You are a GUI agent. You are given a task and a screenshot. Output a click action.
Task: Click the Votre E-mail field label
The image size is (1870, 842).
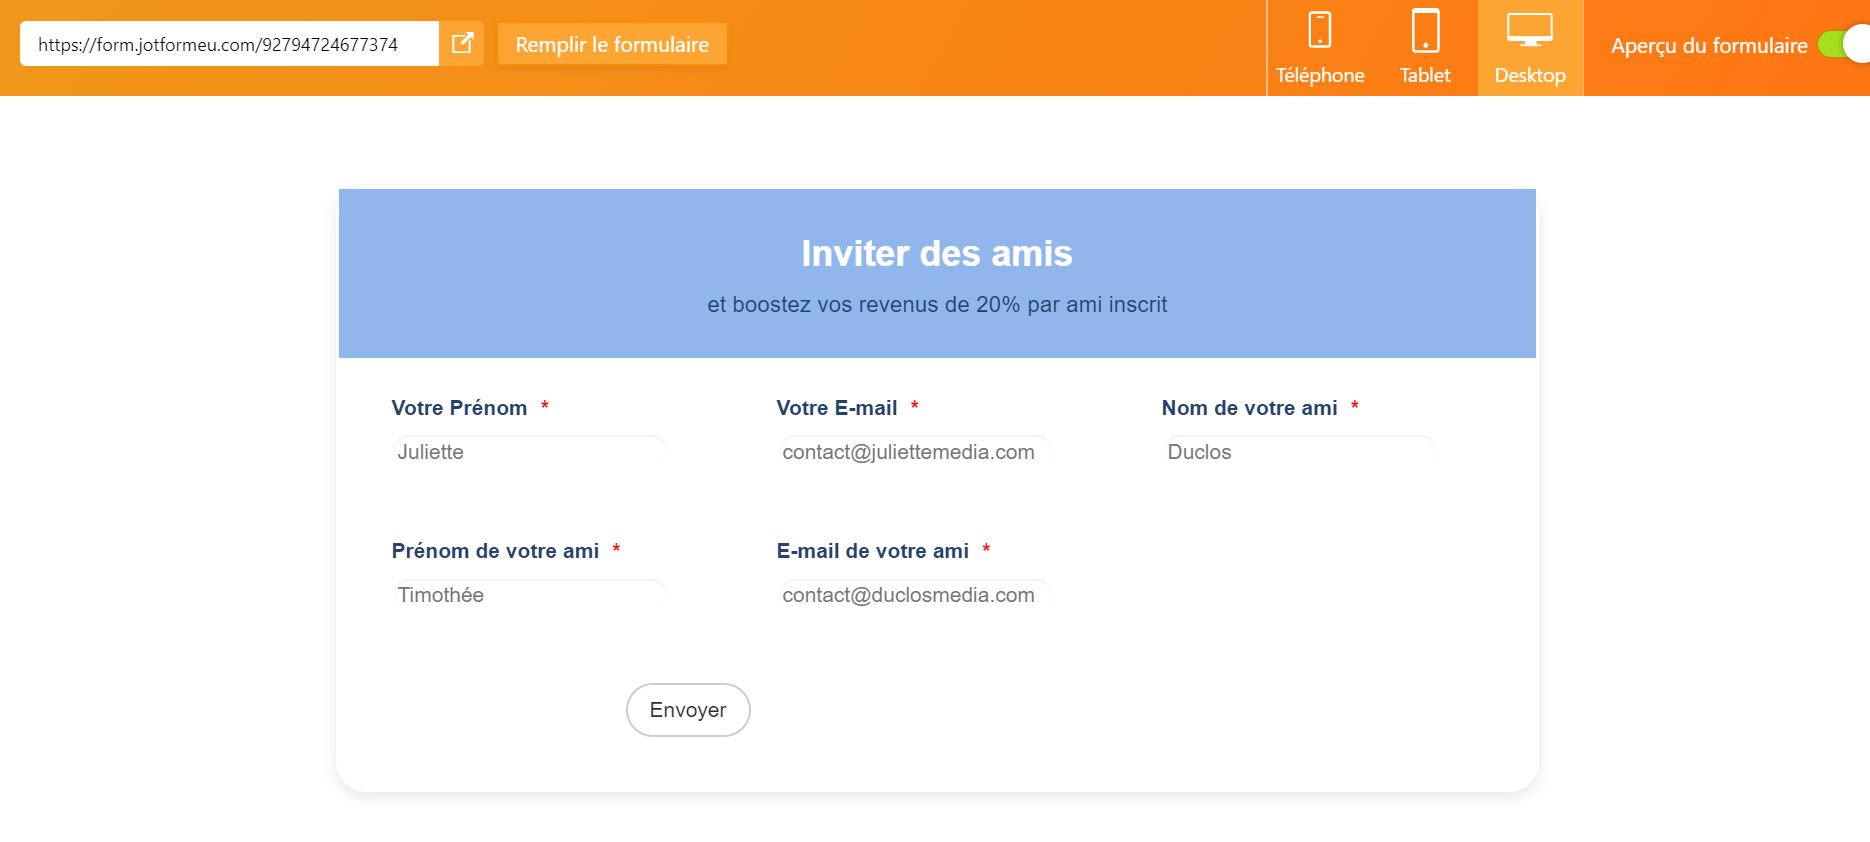[837, 408]
